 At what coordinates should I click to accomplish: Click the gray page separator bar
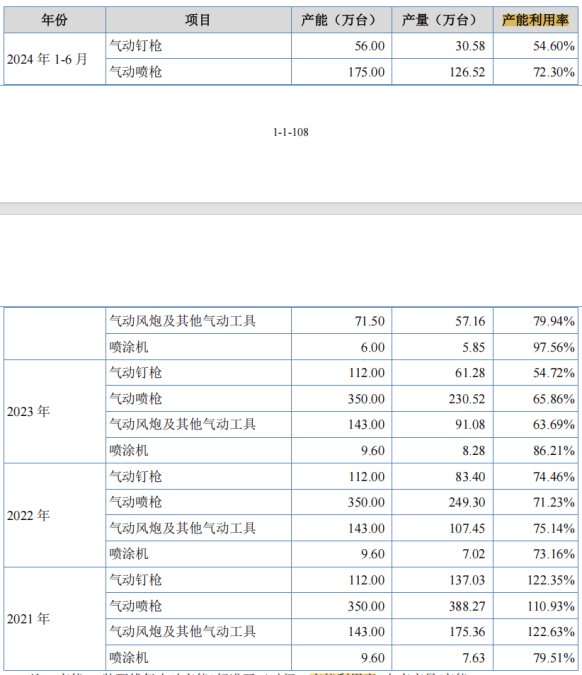point(291,208)
